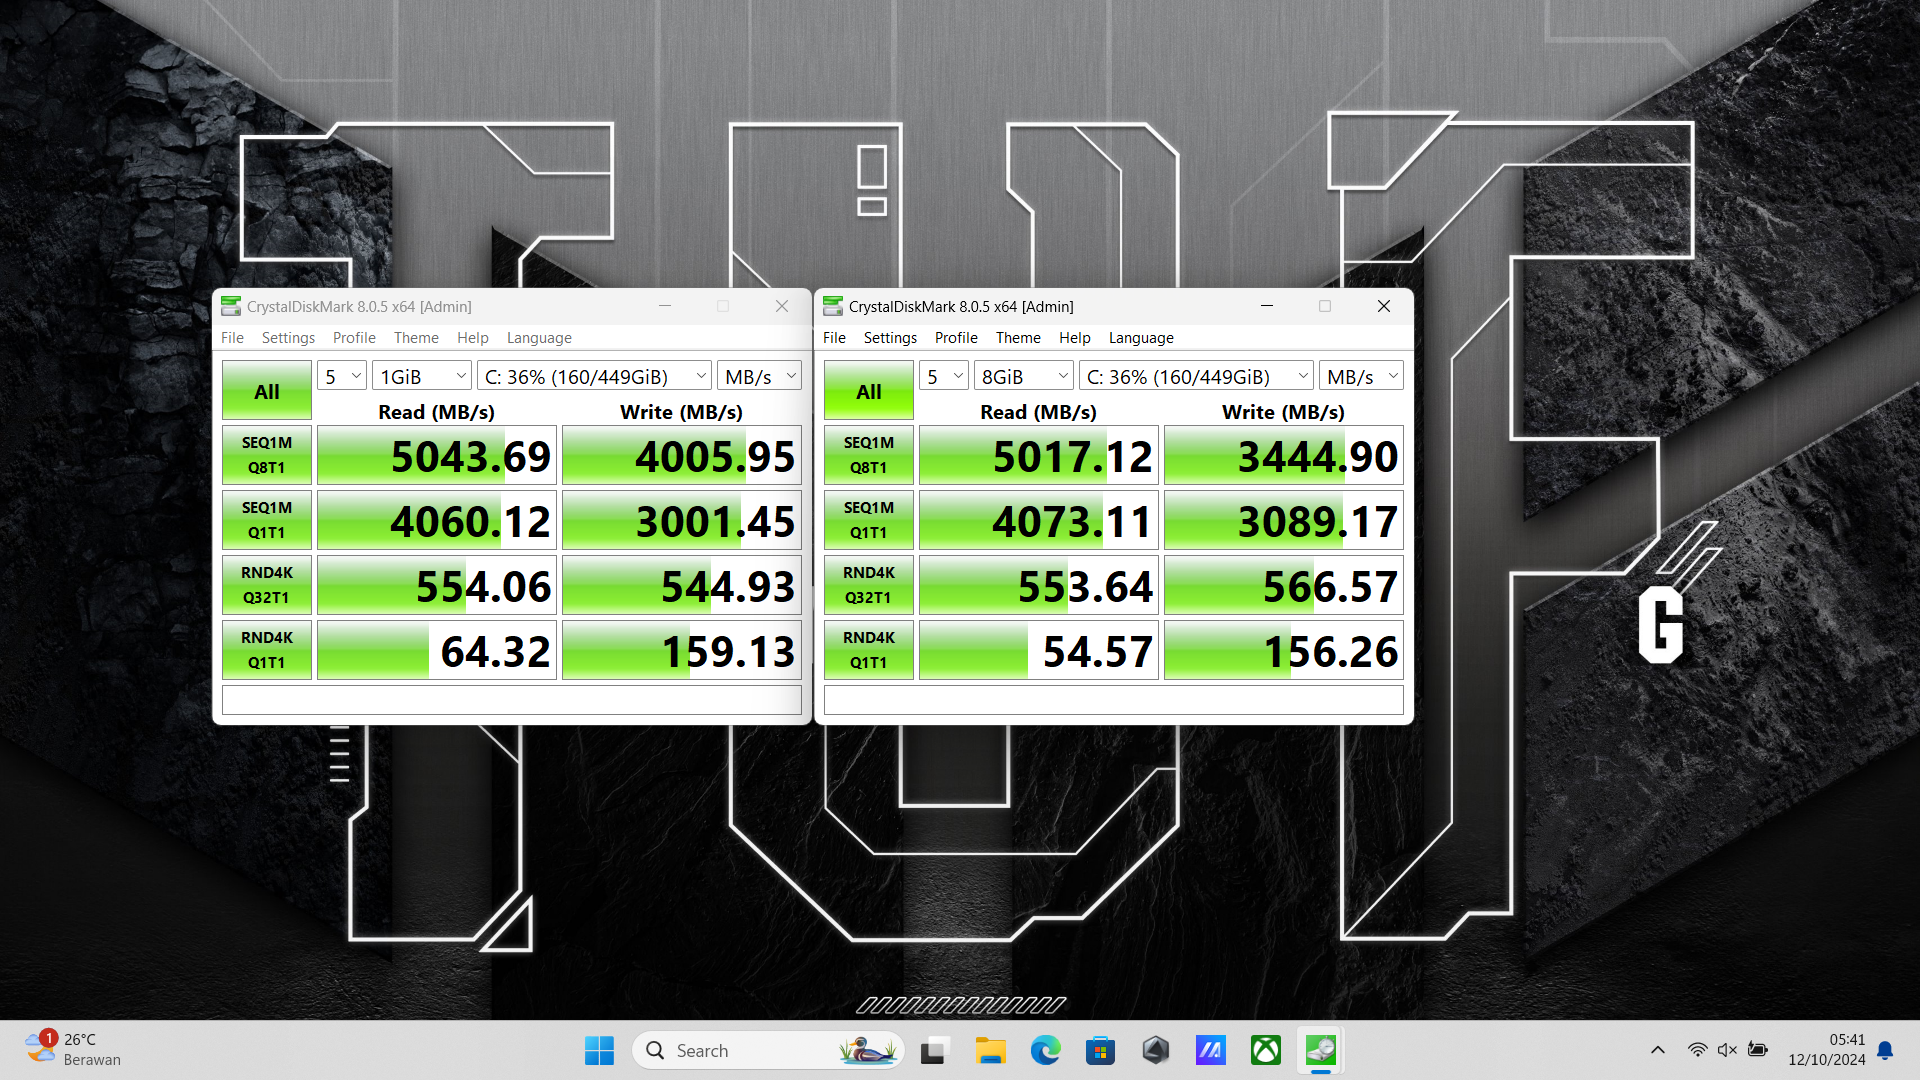Open the Theme menu in the left window
This screenshot has width=1920, height=1080.
coord(416,338)
